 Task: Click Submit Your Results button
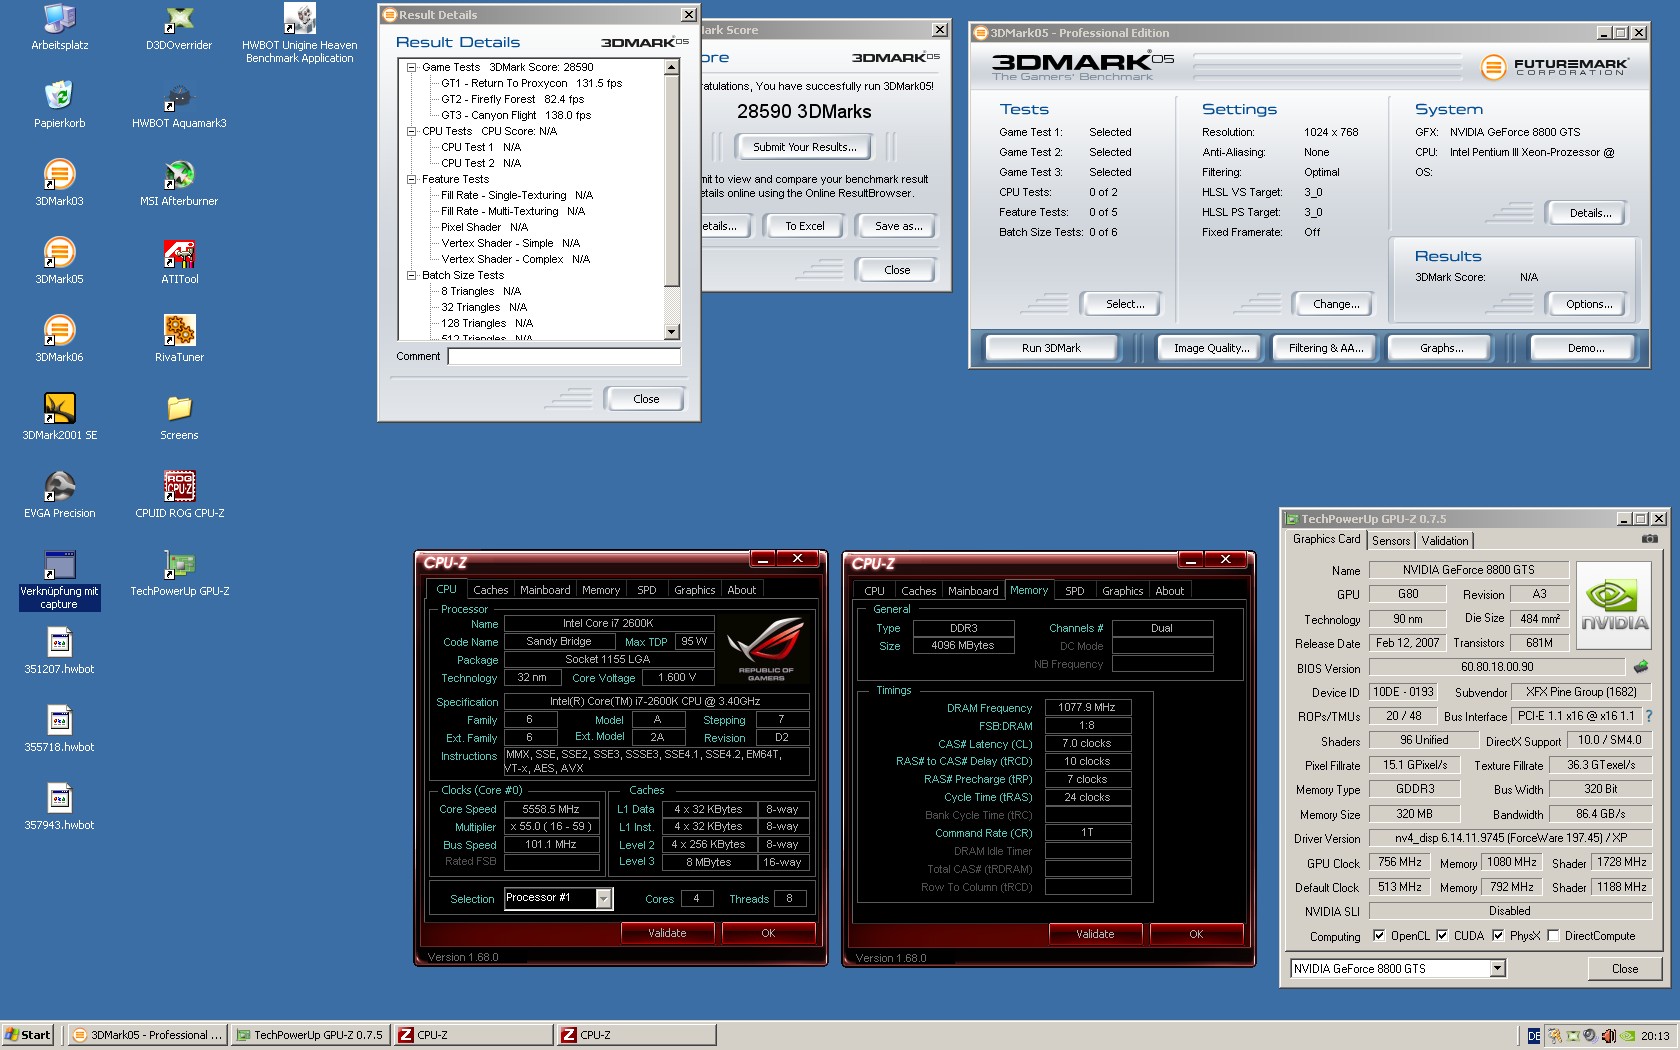(x=805, y=147)
